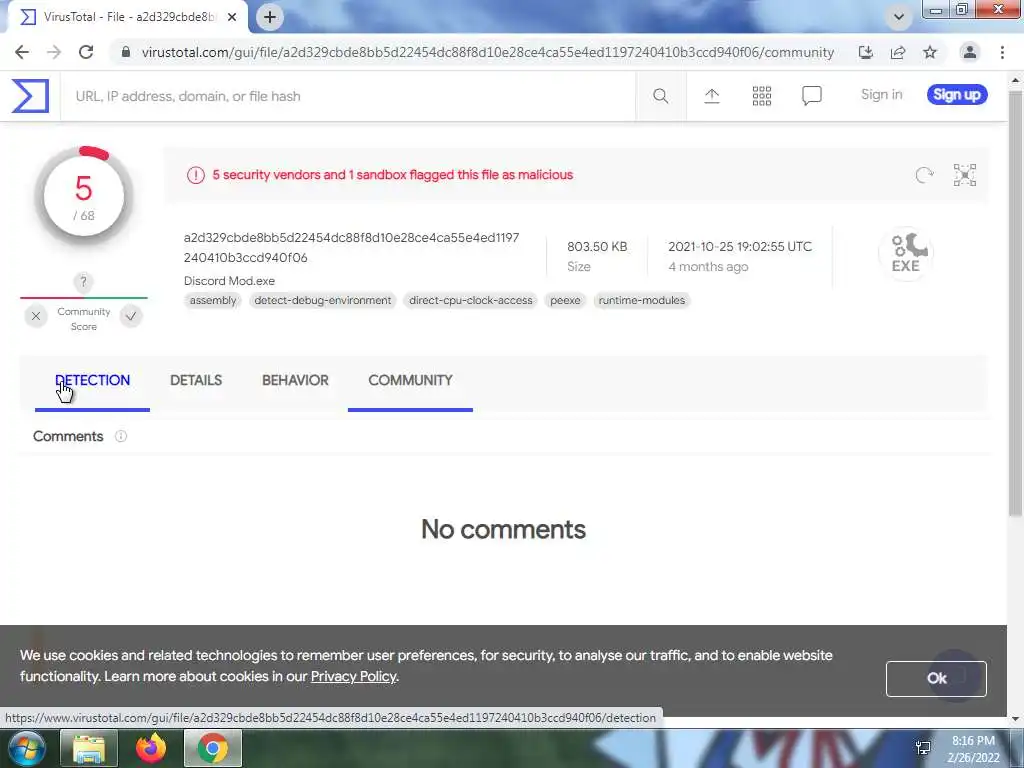
Task: Click the network tray icon
Action: pyautogui.click(x=923, y=748)
